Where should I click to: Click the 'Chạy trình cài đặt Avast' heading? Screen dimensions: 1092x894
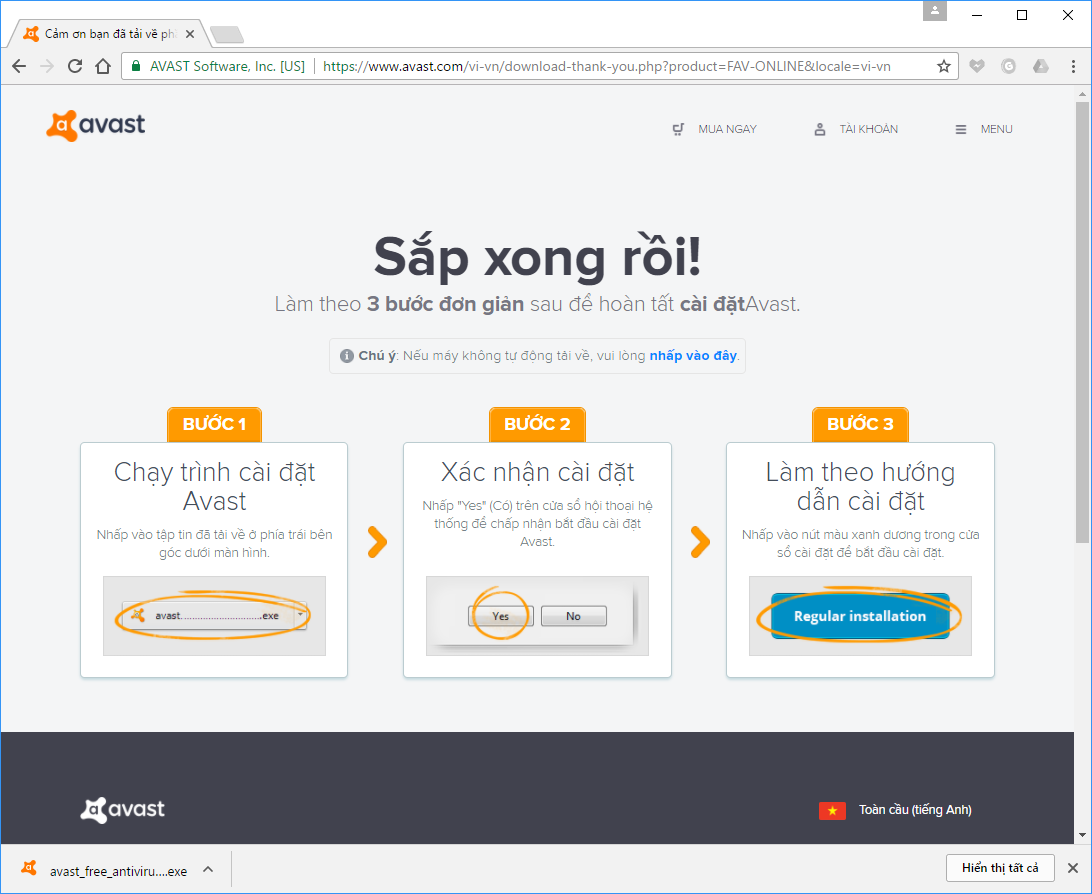214,487
